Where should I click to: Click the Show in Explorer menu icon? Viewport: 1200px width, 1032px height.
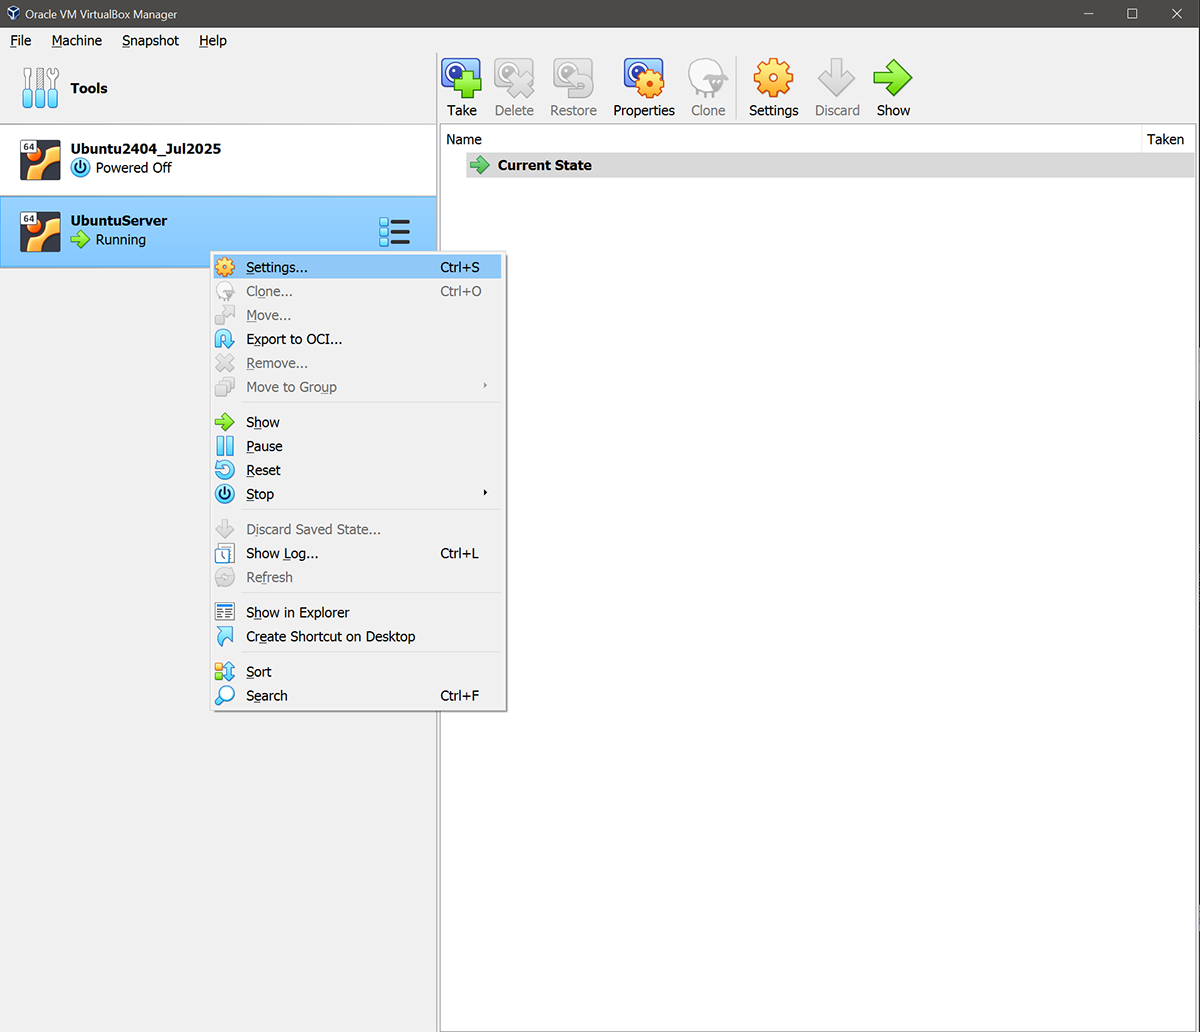225,612
